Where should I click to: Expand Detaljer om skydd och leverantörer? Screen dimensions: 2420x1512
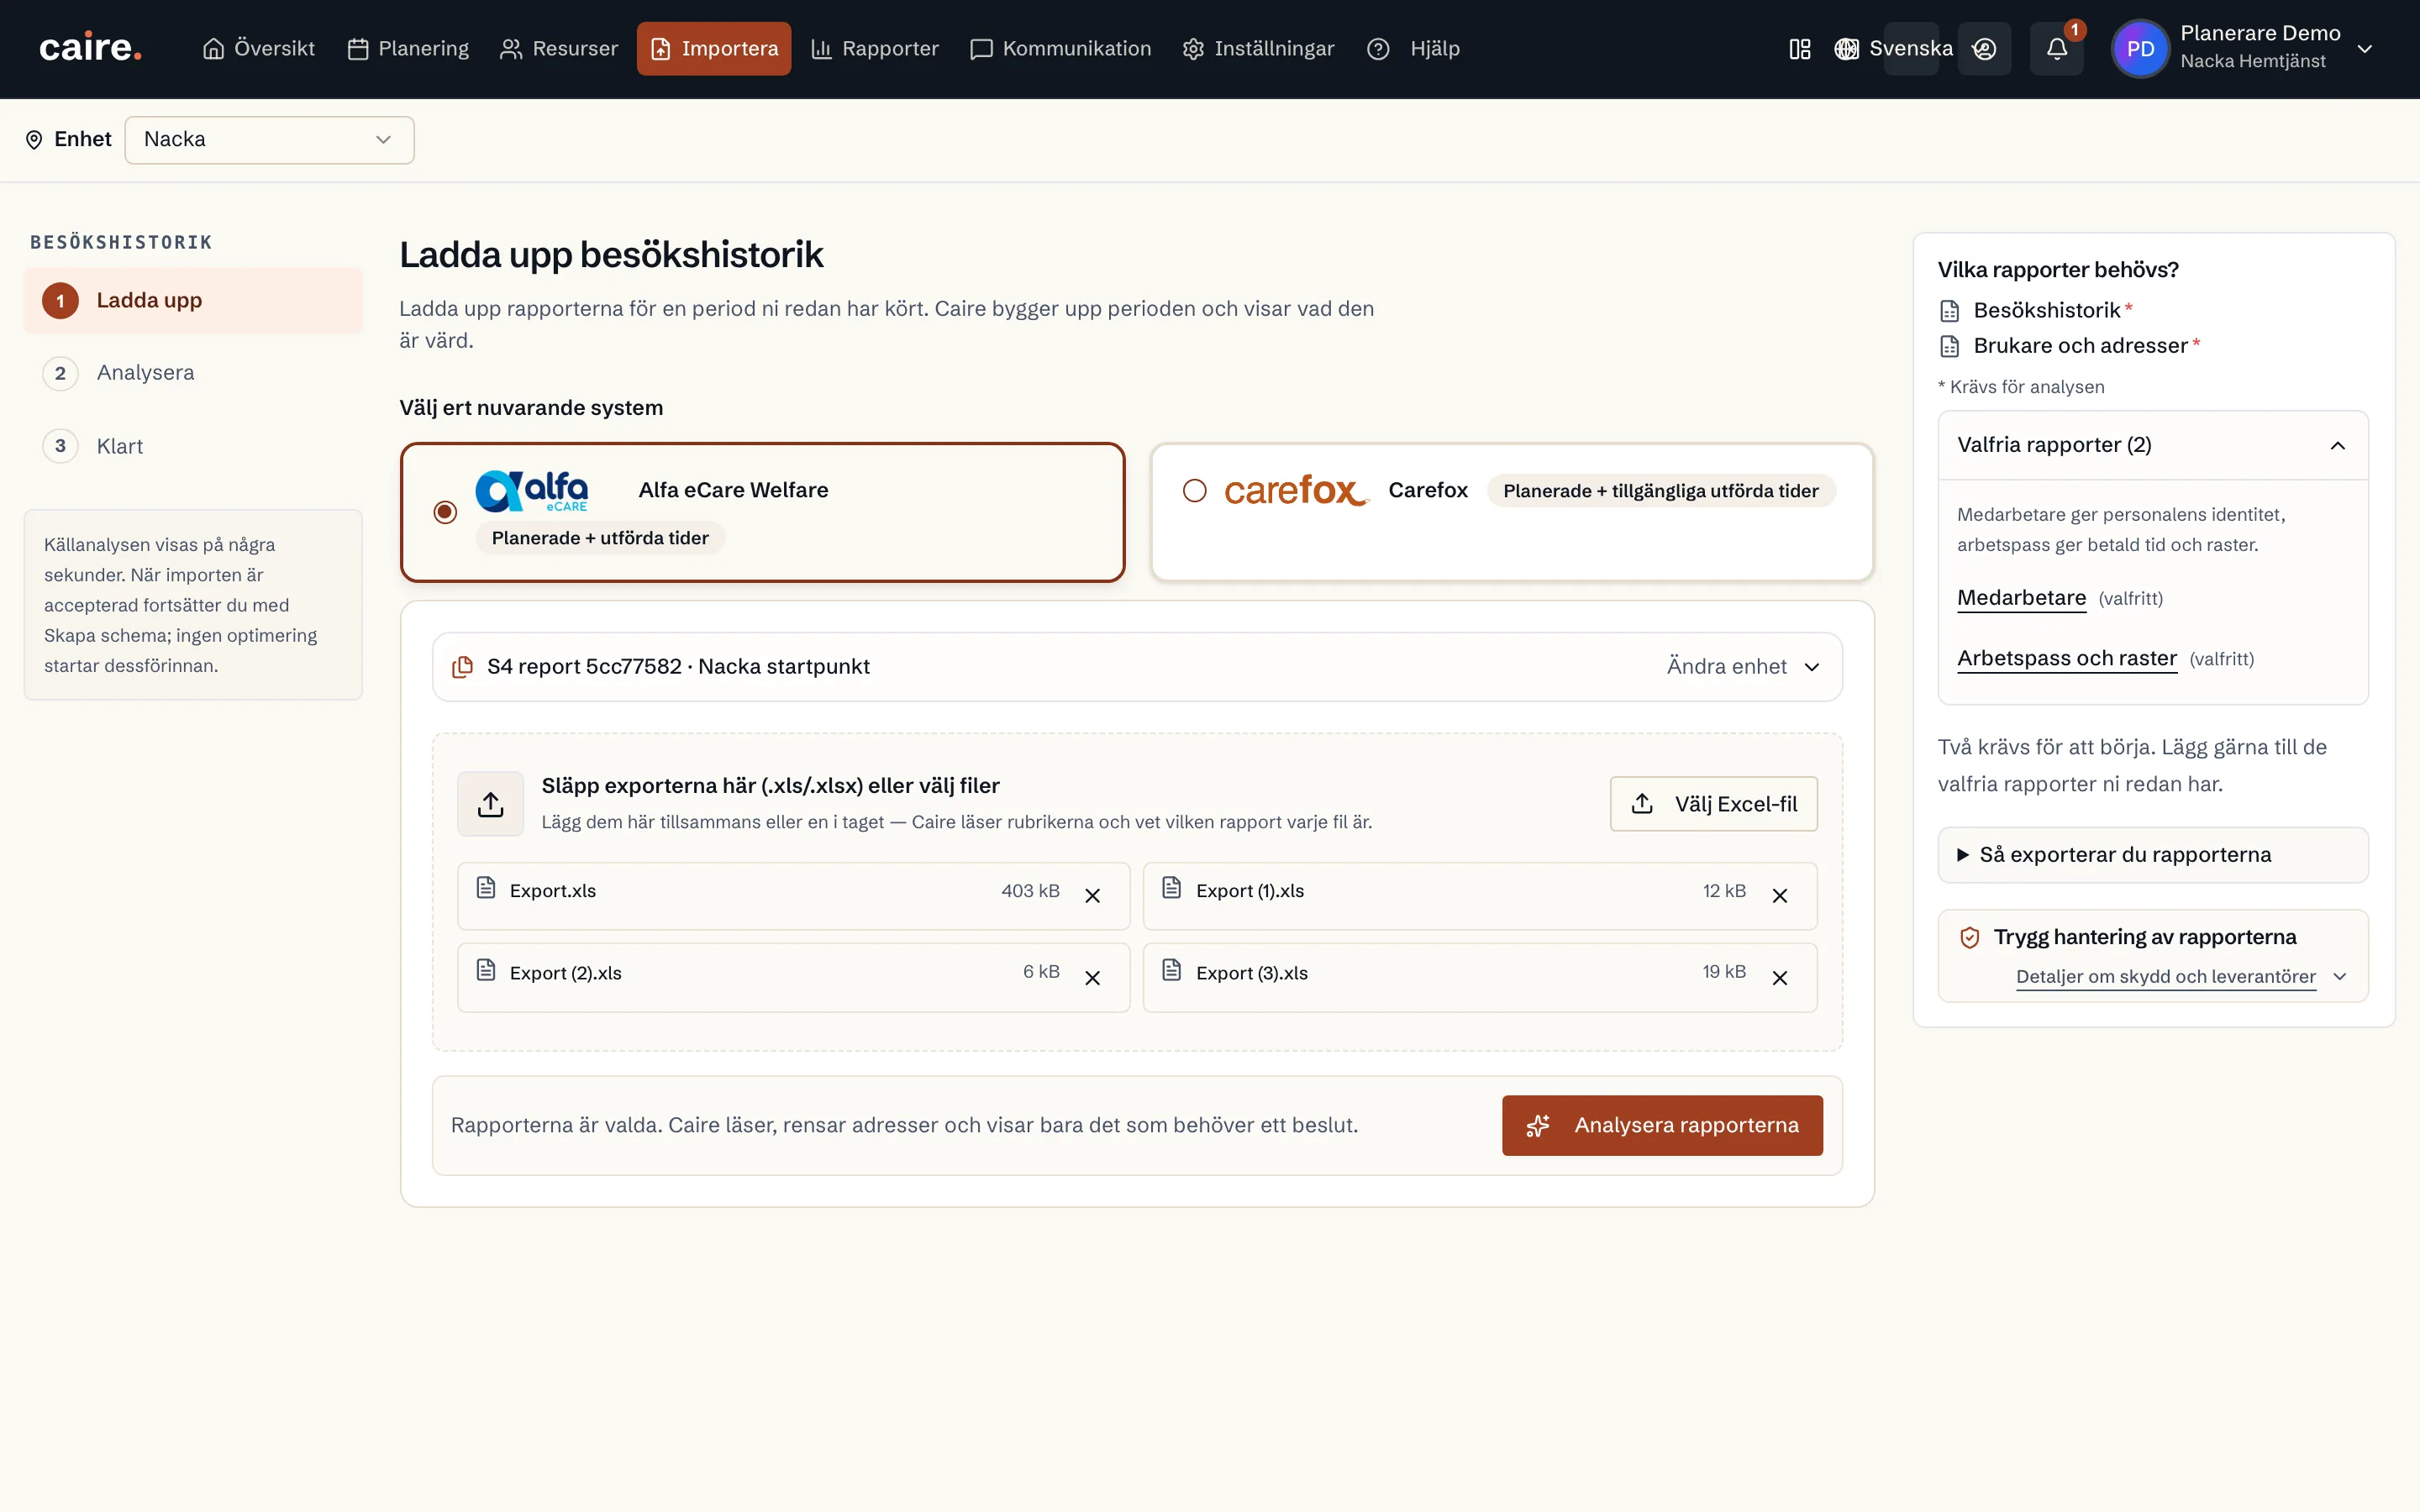(2180, 977)
